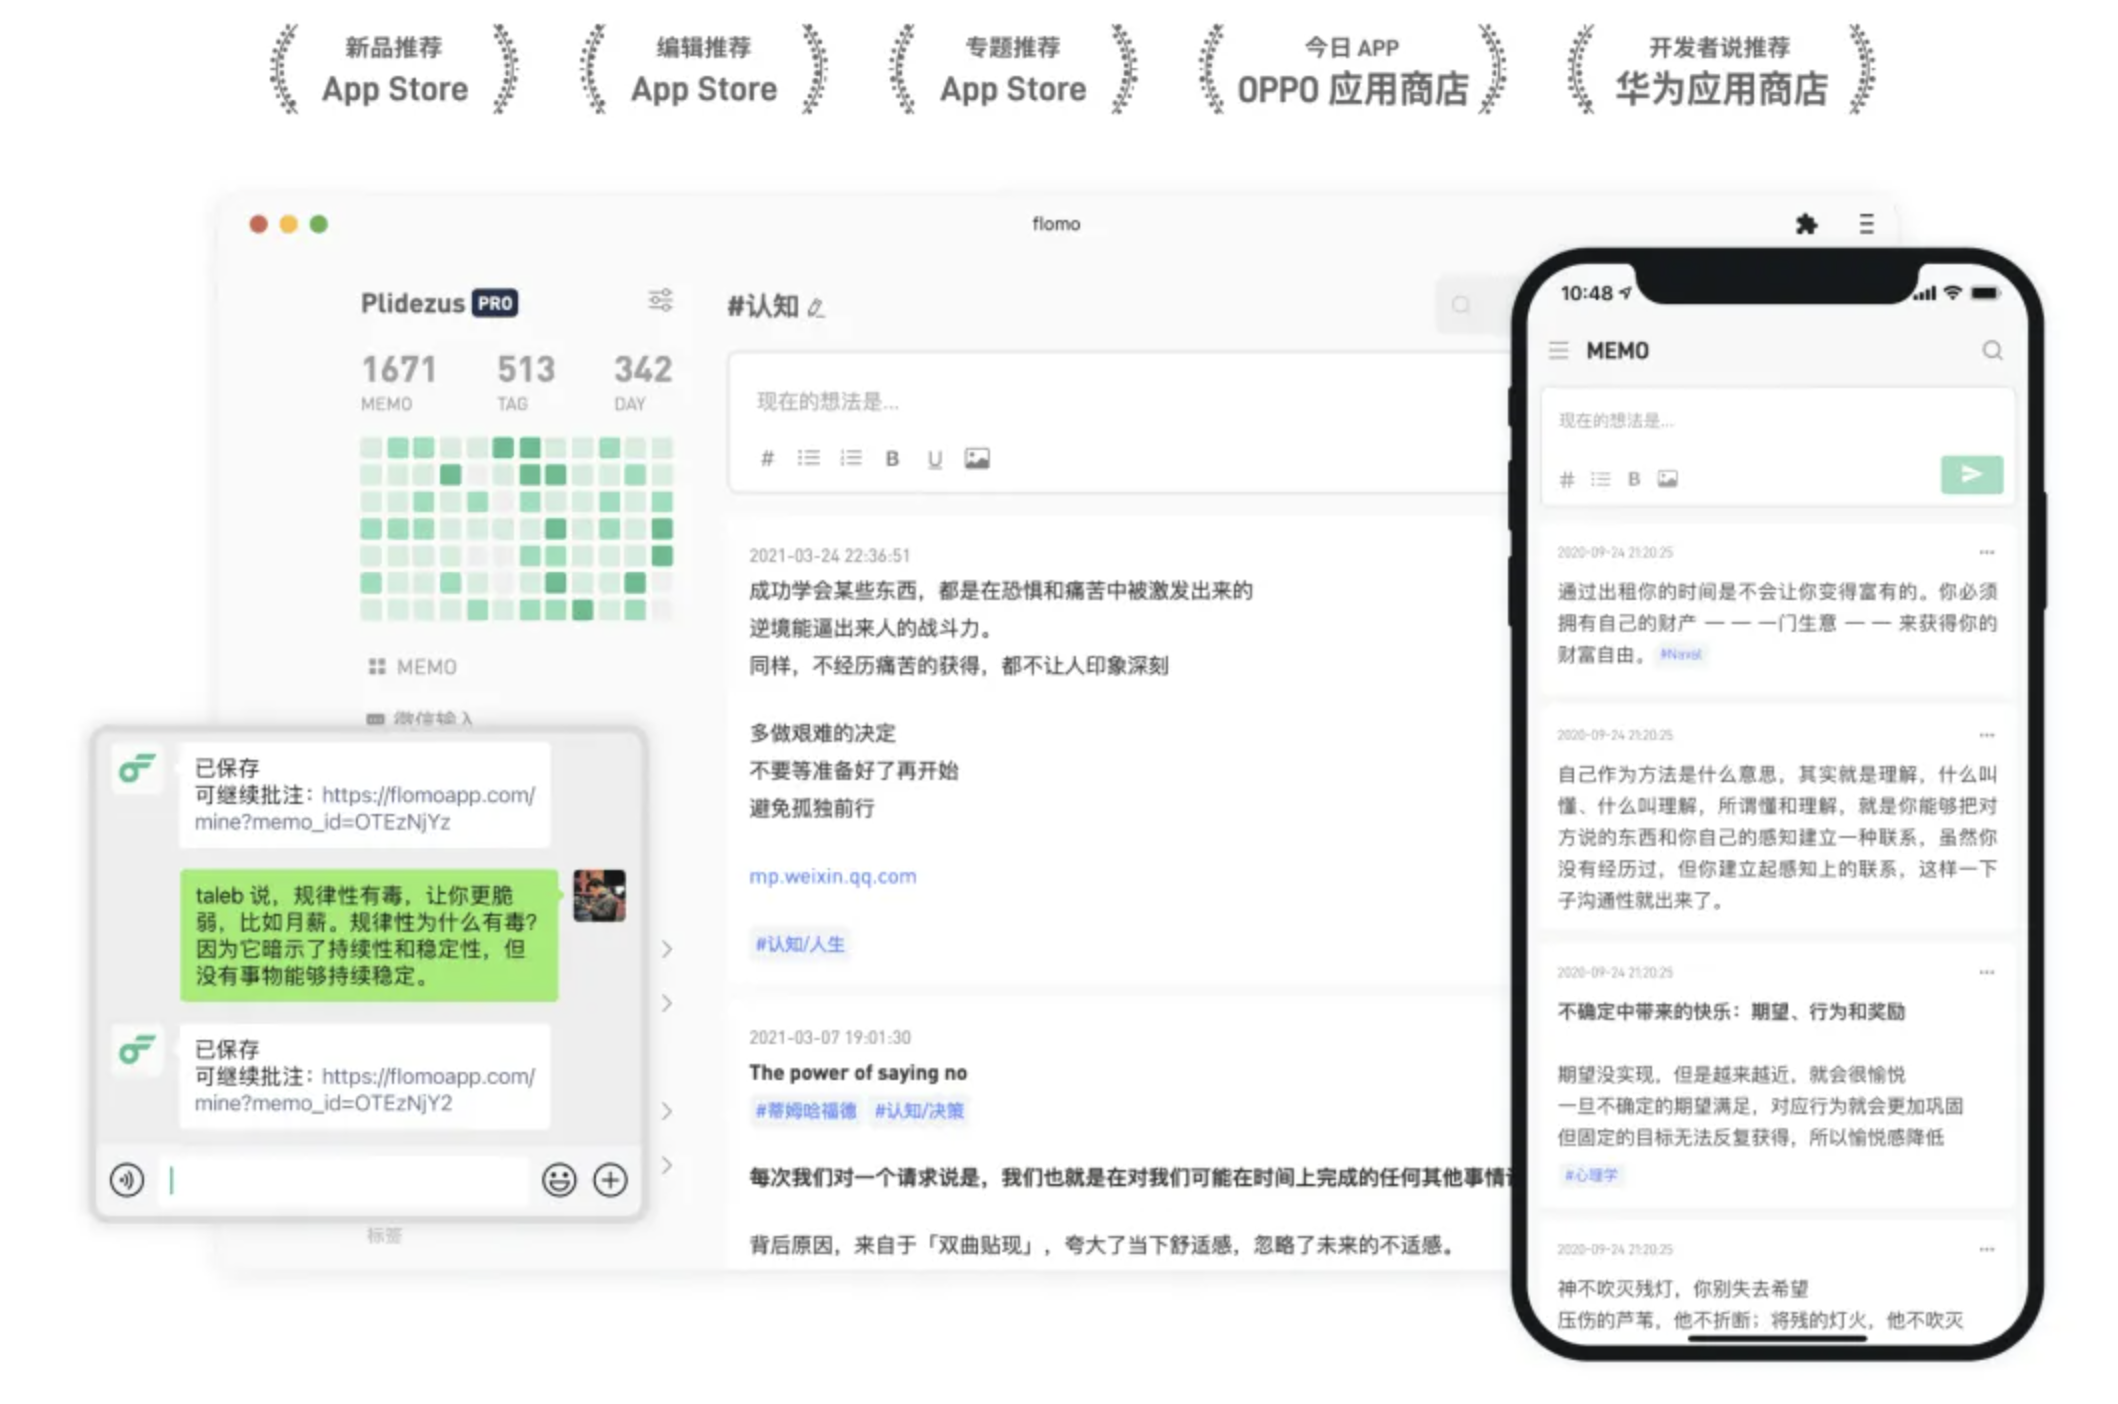Open more options on '神不吹灭残灯' memo
Image resolution: width=2118 pixels, height=1404 pixels.
[x=1986, y=1249]
